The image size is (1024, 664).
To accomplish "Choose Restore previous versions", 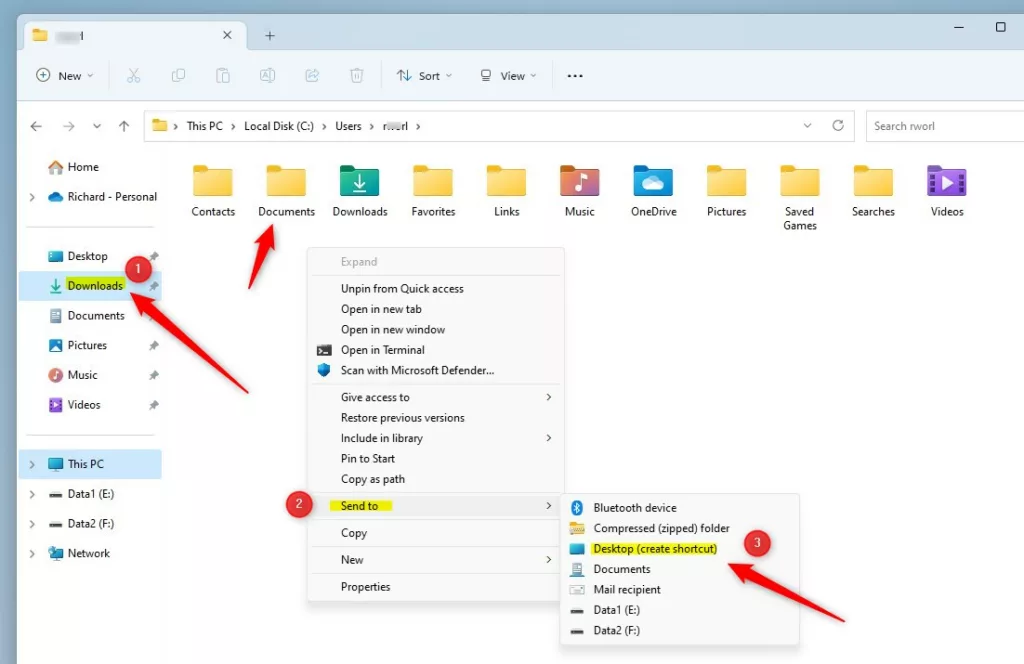I will pos(435,418).
